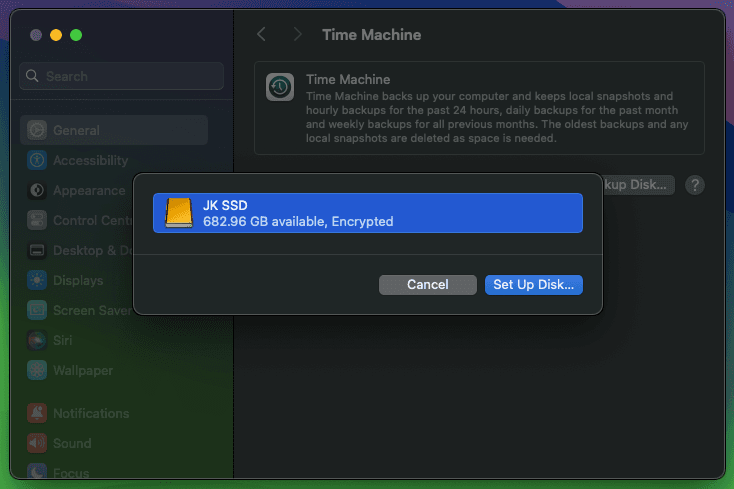Go back using the left chevron

[262, 34]
